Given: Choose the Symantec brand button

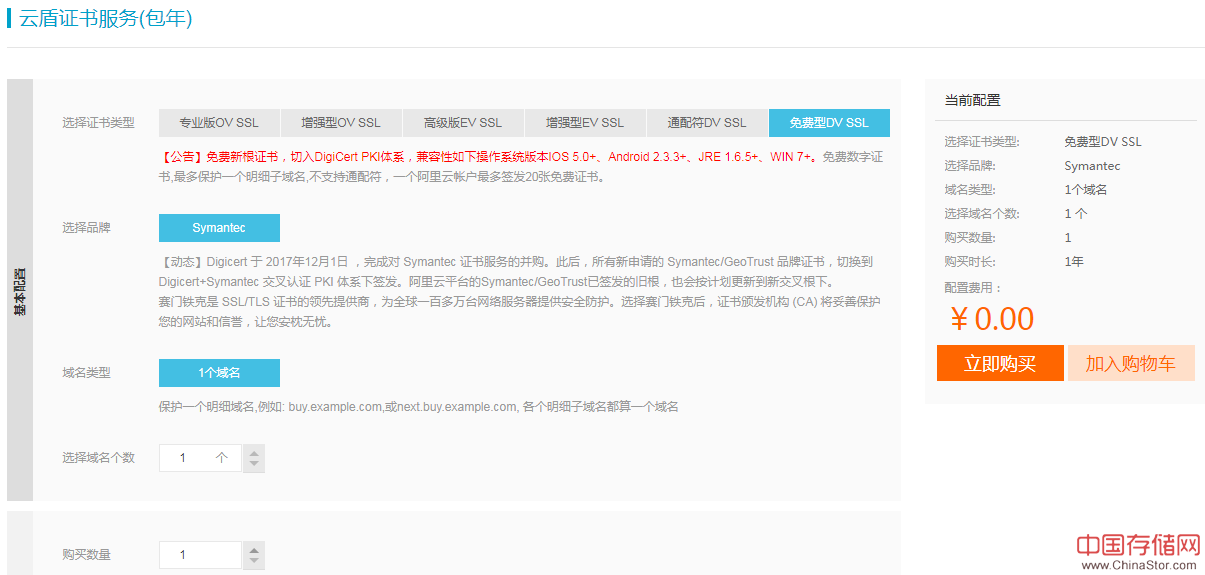Looking at the screenshot, I should coord(219,228).
